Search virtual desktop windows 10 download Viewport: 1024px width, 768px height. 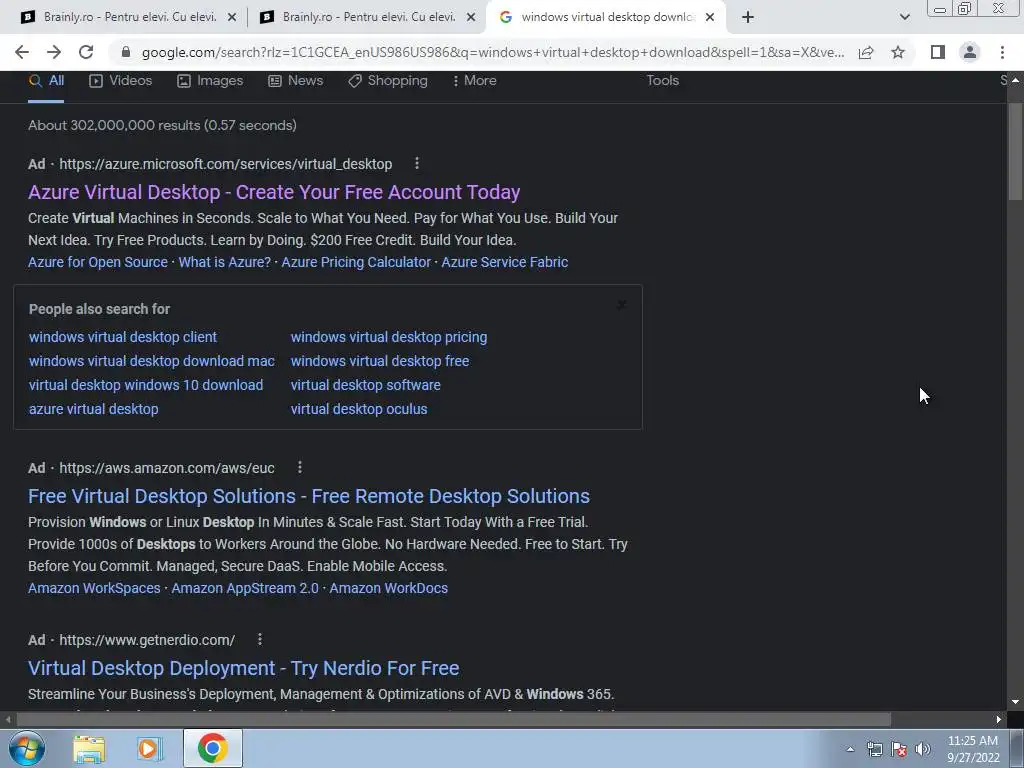pyautogui.click(x=146, y=385)
